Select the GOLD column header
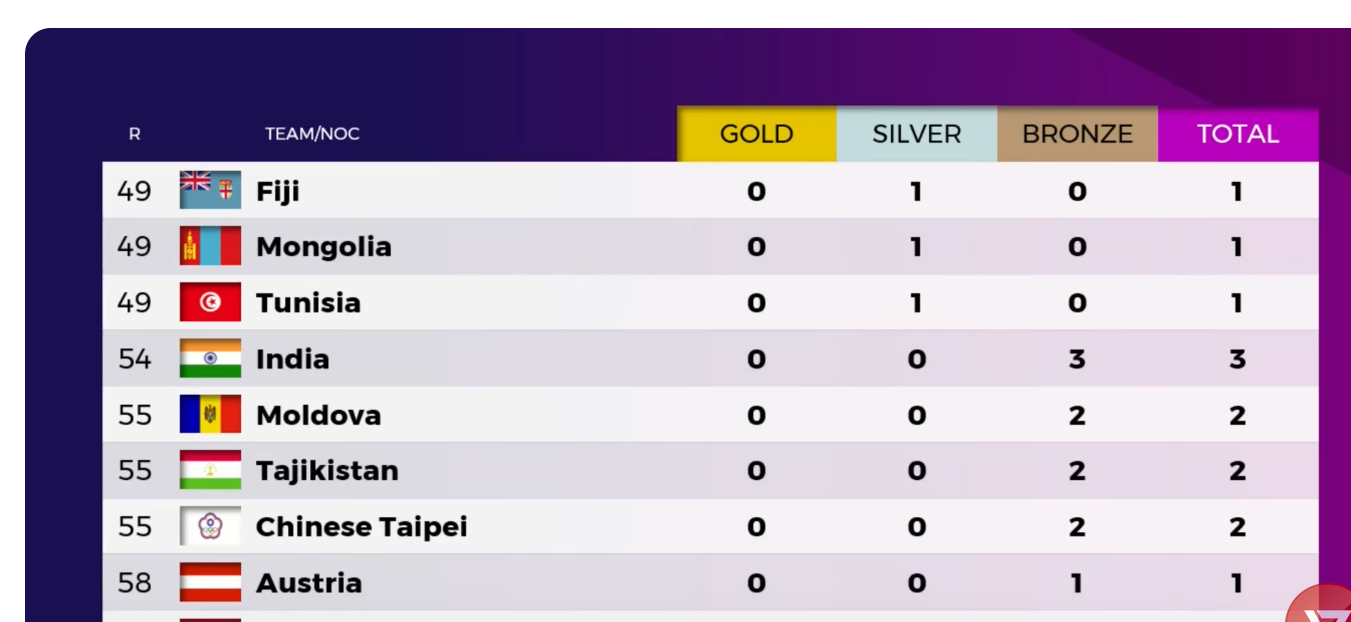1351x622 pixels. pyautogui.click(x=757, y=134)
